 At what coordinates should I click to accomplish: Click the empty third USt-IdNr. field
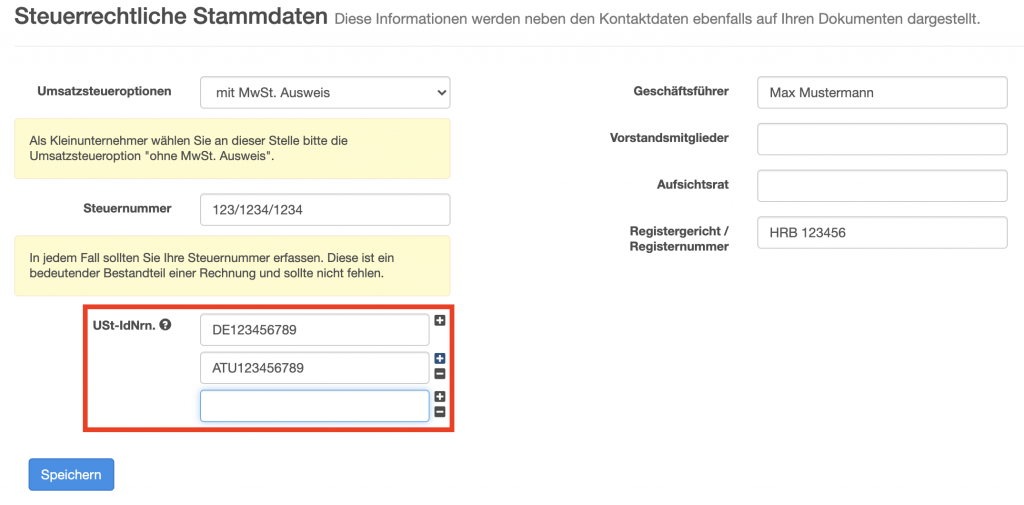[x=315, y=406]
